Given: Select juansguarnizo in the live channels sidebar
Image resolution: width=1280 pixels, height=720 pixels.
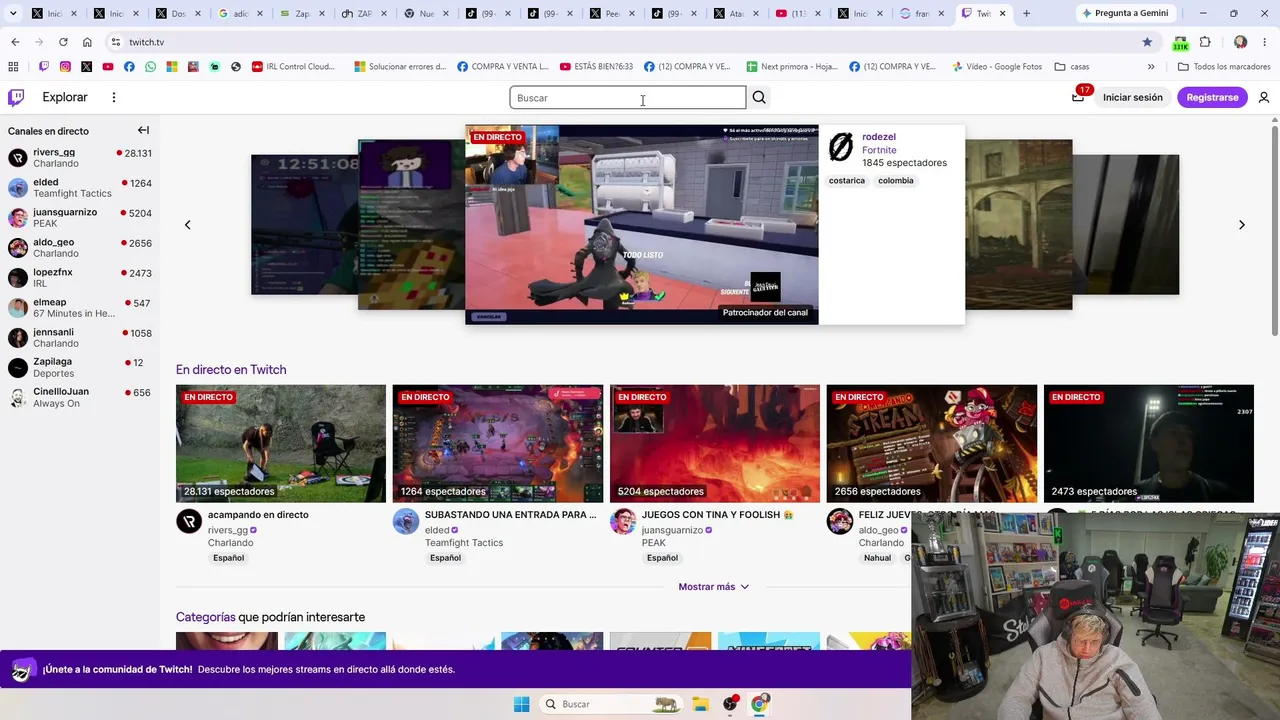Looking at the screenshot, I should [x=80, y=218].
